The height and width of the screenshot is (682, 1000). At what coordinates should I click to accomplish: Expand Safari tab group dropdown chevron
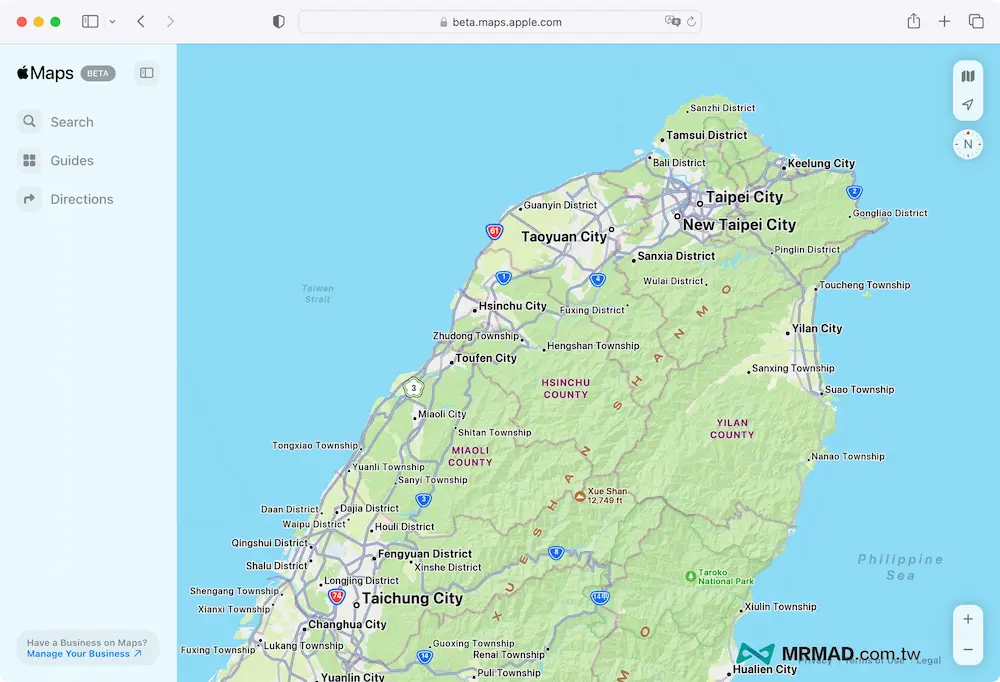pos(112,22)
